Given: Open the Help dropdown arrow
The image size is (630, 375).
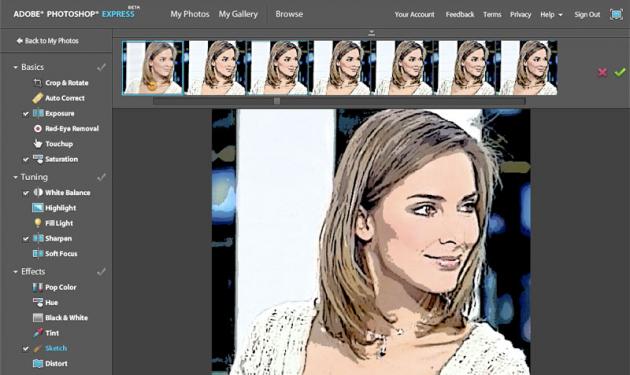Looking at the screenshot, I should tap(560, 15).
